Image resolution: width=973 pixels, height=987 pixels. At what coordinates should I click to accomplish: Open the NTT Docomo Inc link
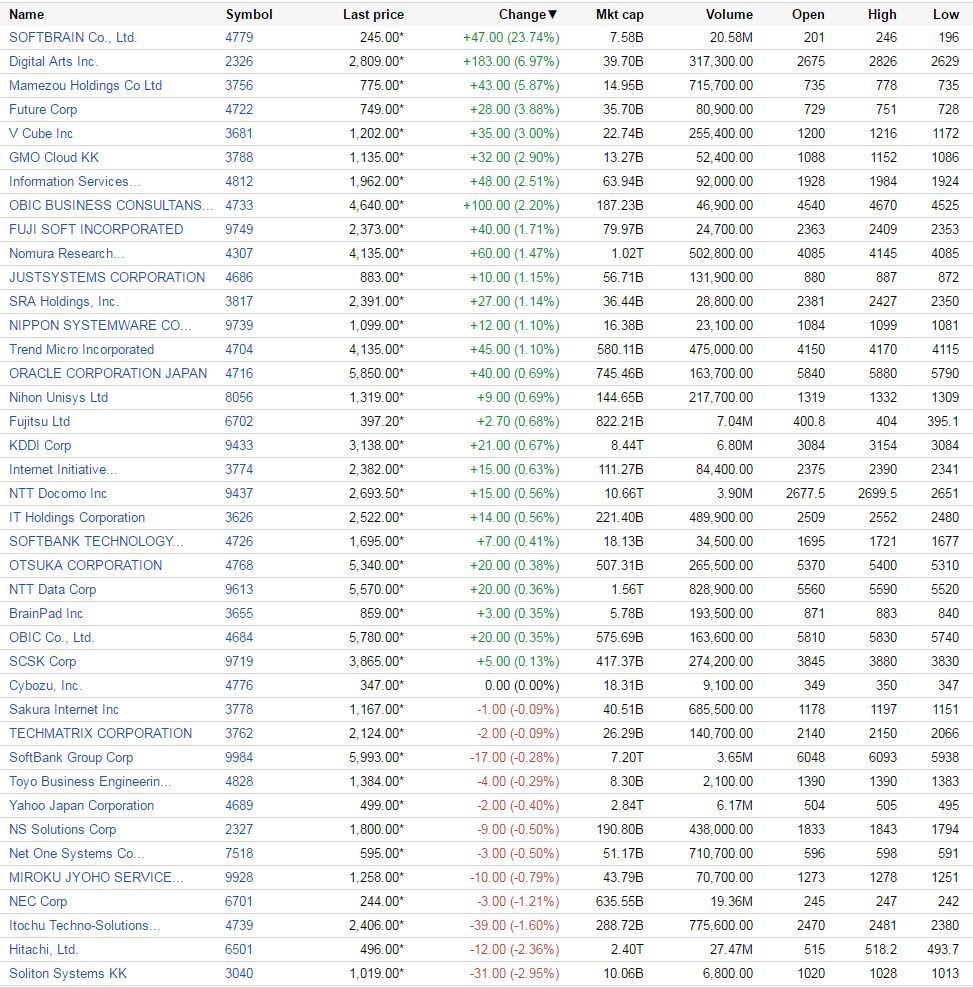pos(58,494)
